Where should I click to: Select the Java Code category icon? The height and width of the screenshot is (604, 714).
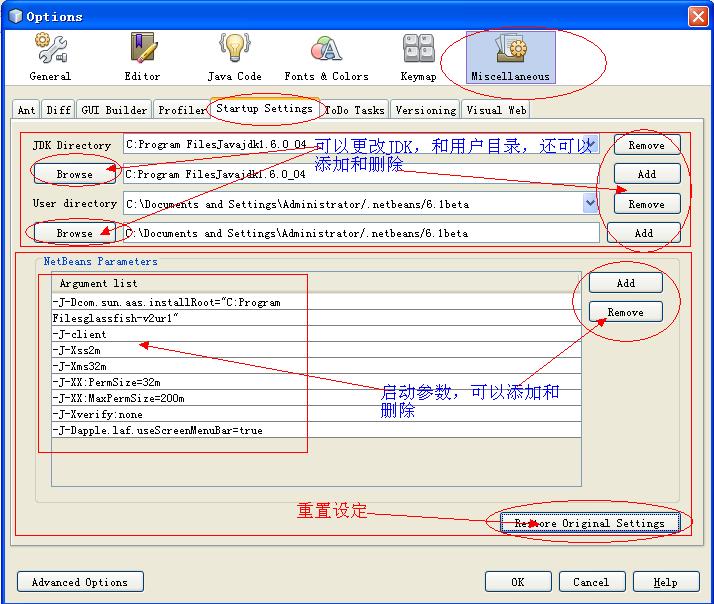(x=235, y=57)
